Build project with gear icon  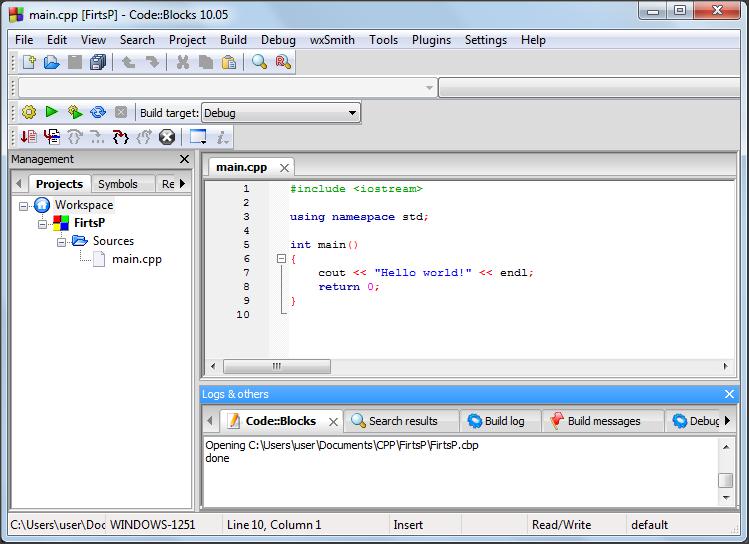coord(29,112)
